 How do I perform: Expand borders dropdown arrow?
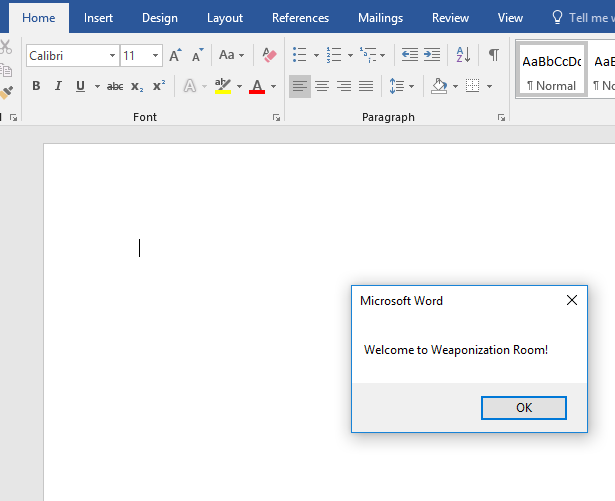pyautogui.click(x=489, y=86)
